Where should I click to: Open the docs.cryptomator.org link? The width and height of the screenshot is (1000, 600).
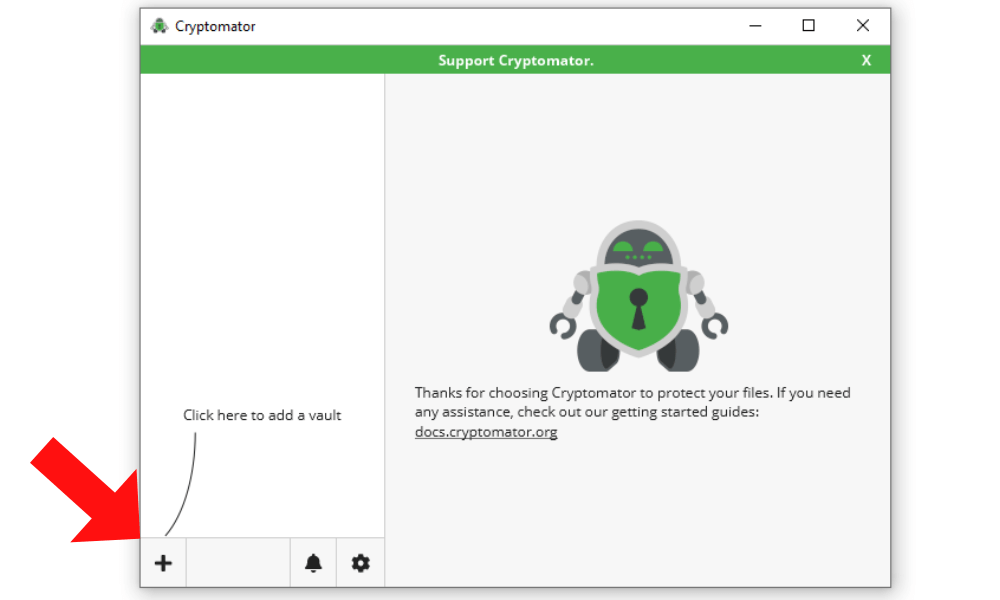(x=486, y=432)
